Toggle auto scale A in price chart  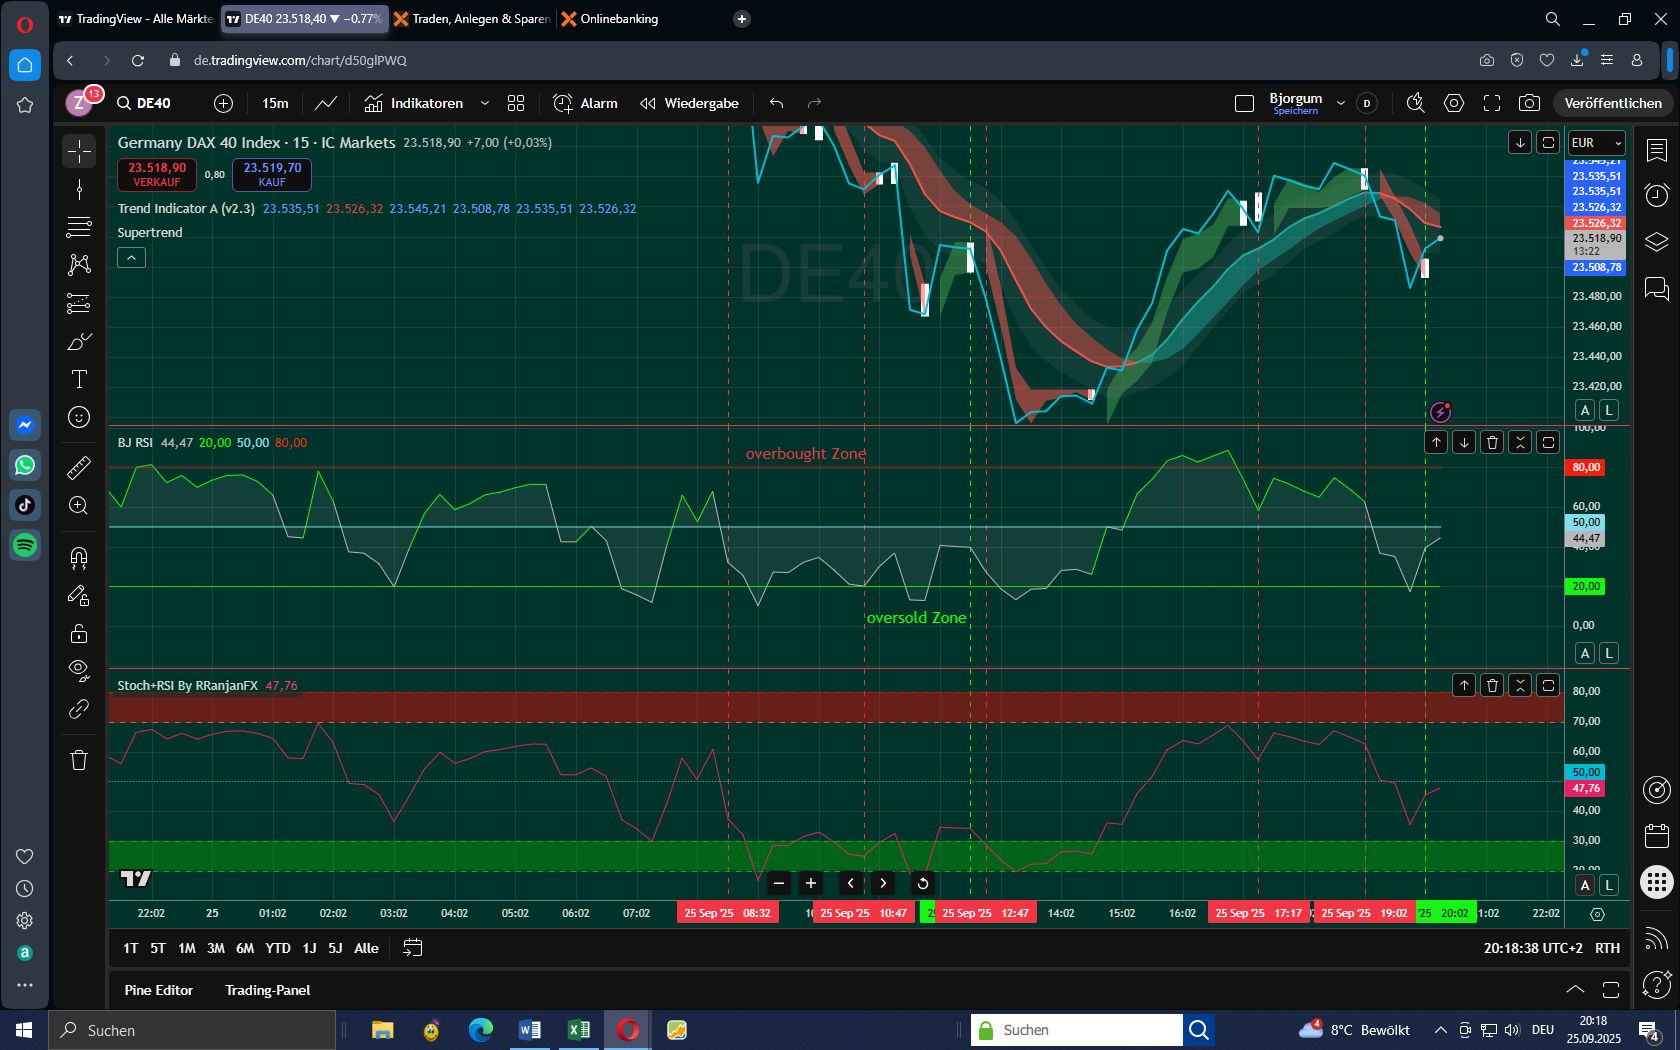pos(1585,410)
